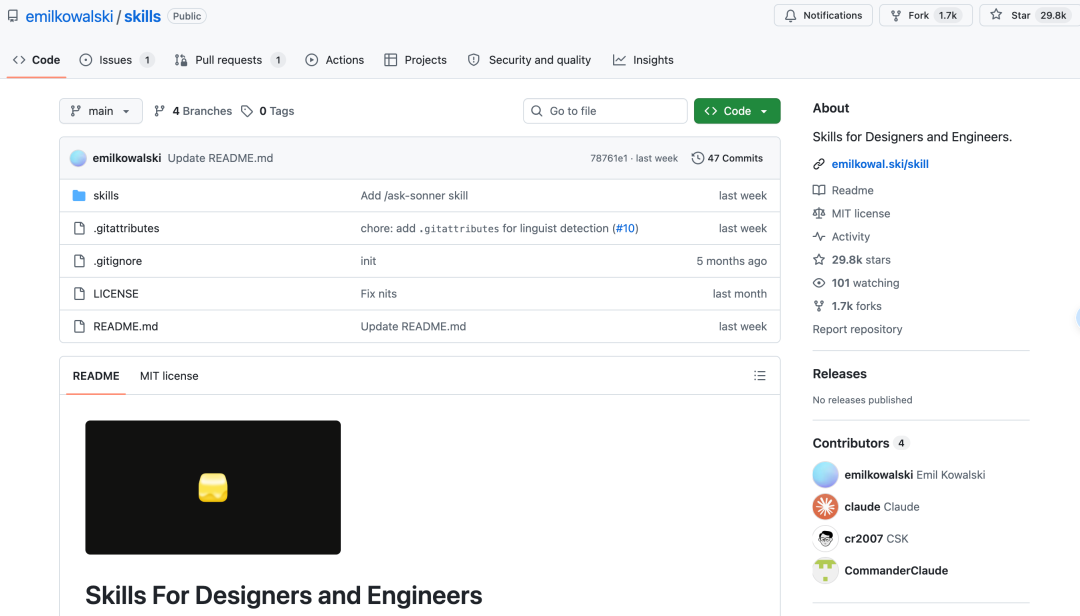Open the Activity link
1080x616 pixels.
click(850, 236)
